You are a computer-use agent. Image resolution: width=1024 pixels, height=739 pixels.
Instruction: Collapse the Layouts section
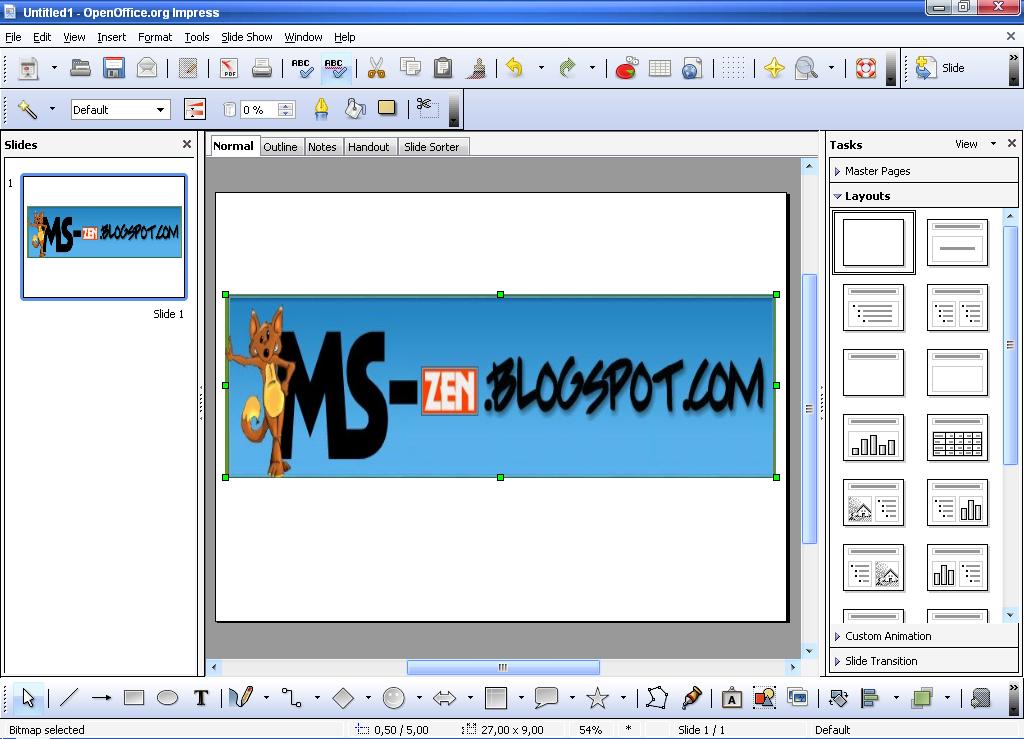click(923, 196)
